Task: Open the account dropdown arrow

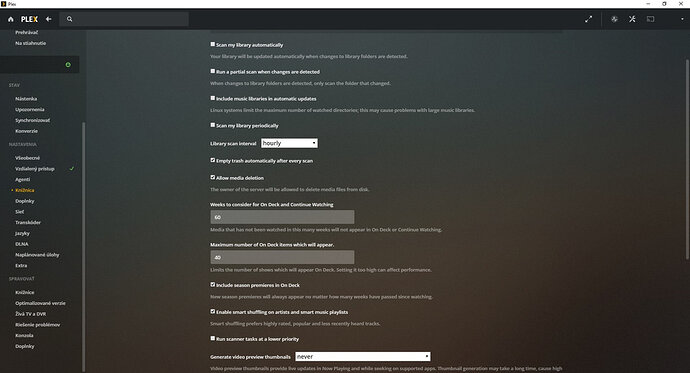Action: 683,19
